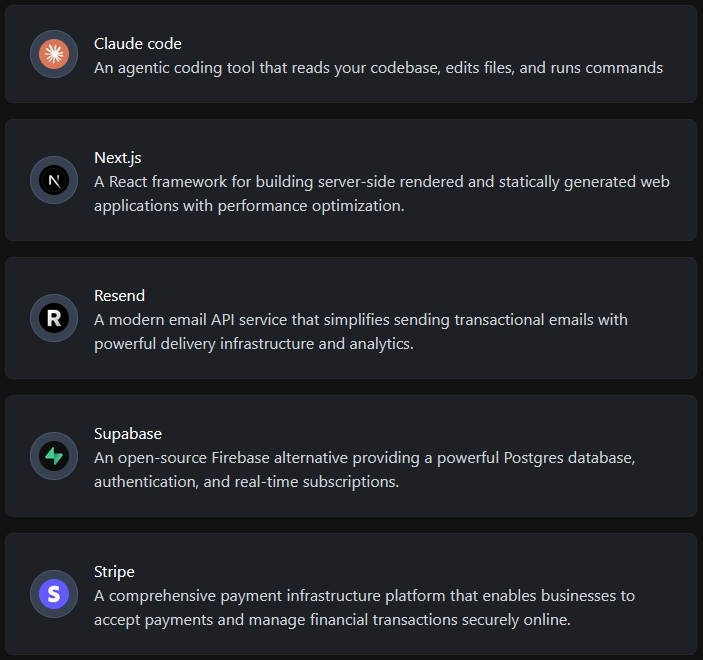Click the Next.js N logo icon
Screen dimensions: 703x660
pyautogui.click(x=54, y=180)
